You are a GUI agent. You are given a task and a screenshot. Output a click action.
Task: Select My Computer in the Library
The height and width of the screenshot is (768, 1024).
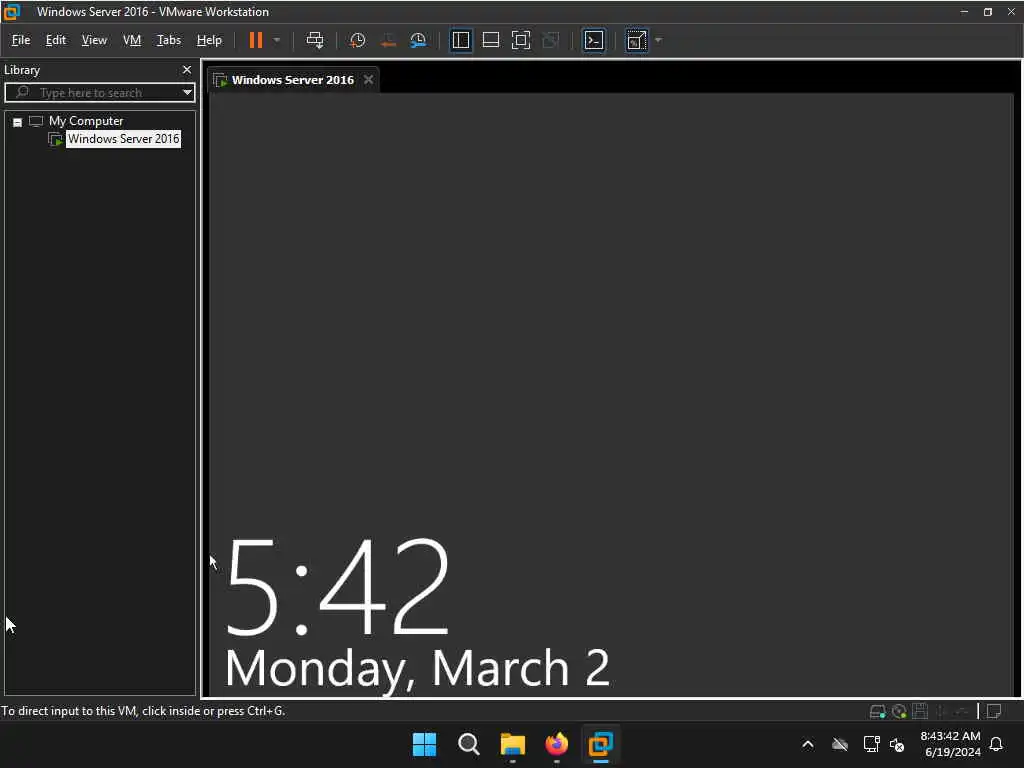pyautogui.click(x=86, y=121)
